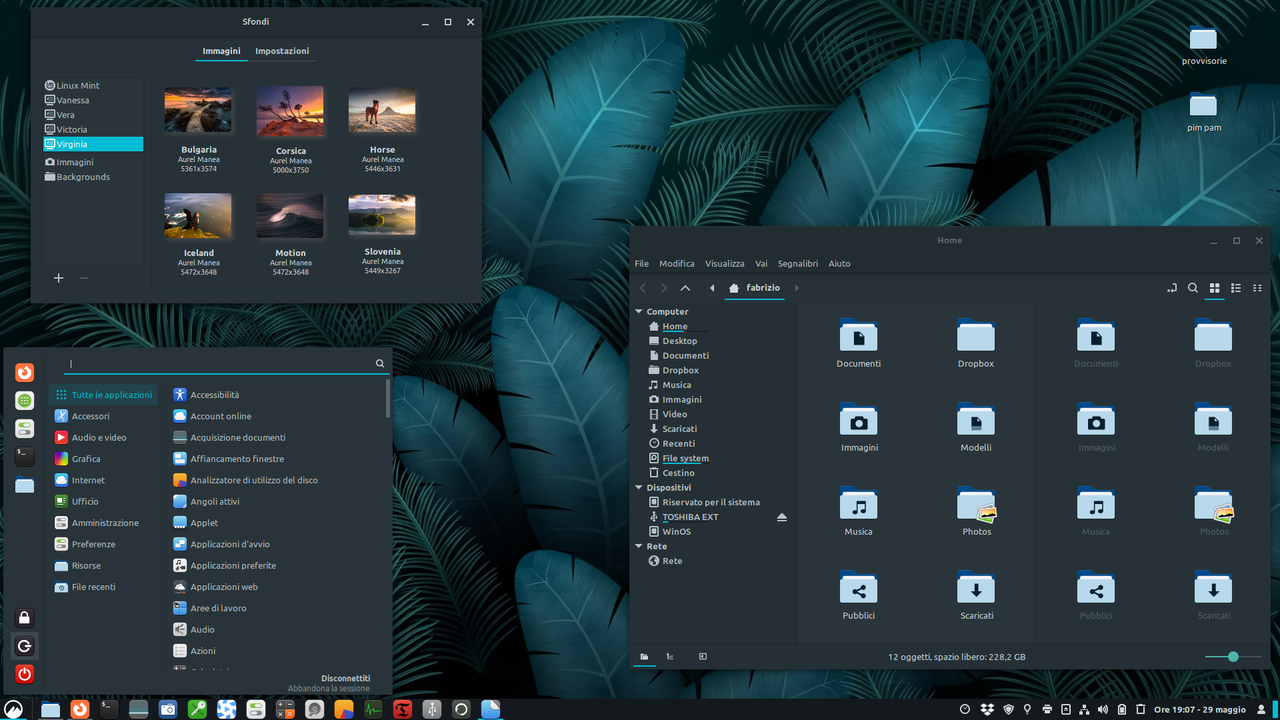Add a folder with plus button in Sfondi
1280x720 pixels.
[x=58, y=278]
